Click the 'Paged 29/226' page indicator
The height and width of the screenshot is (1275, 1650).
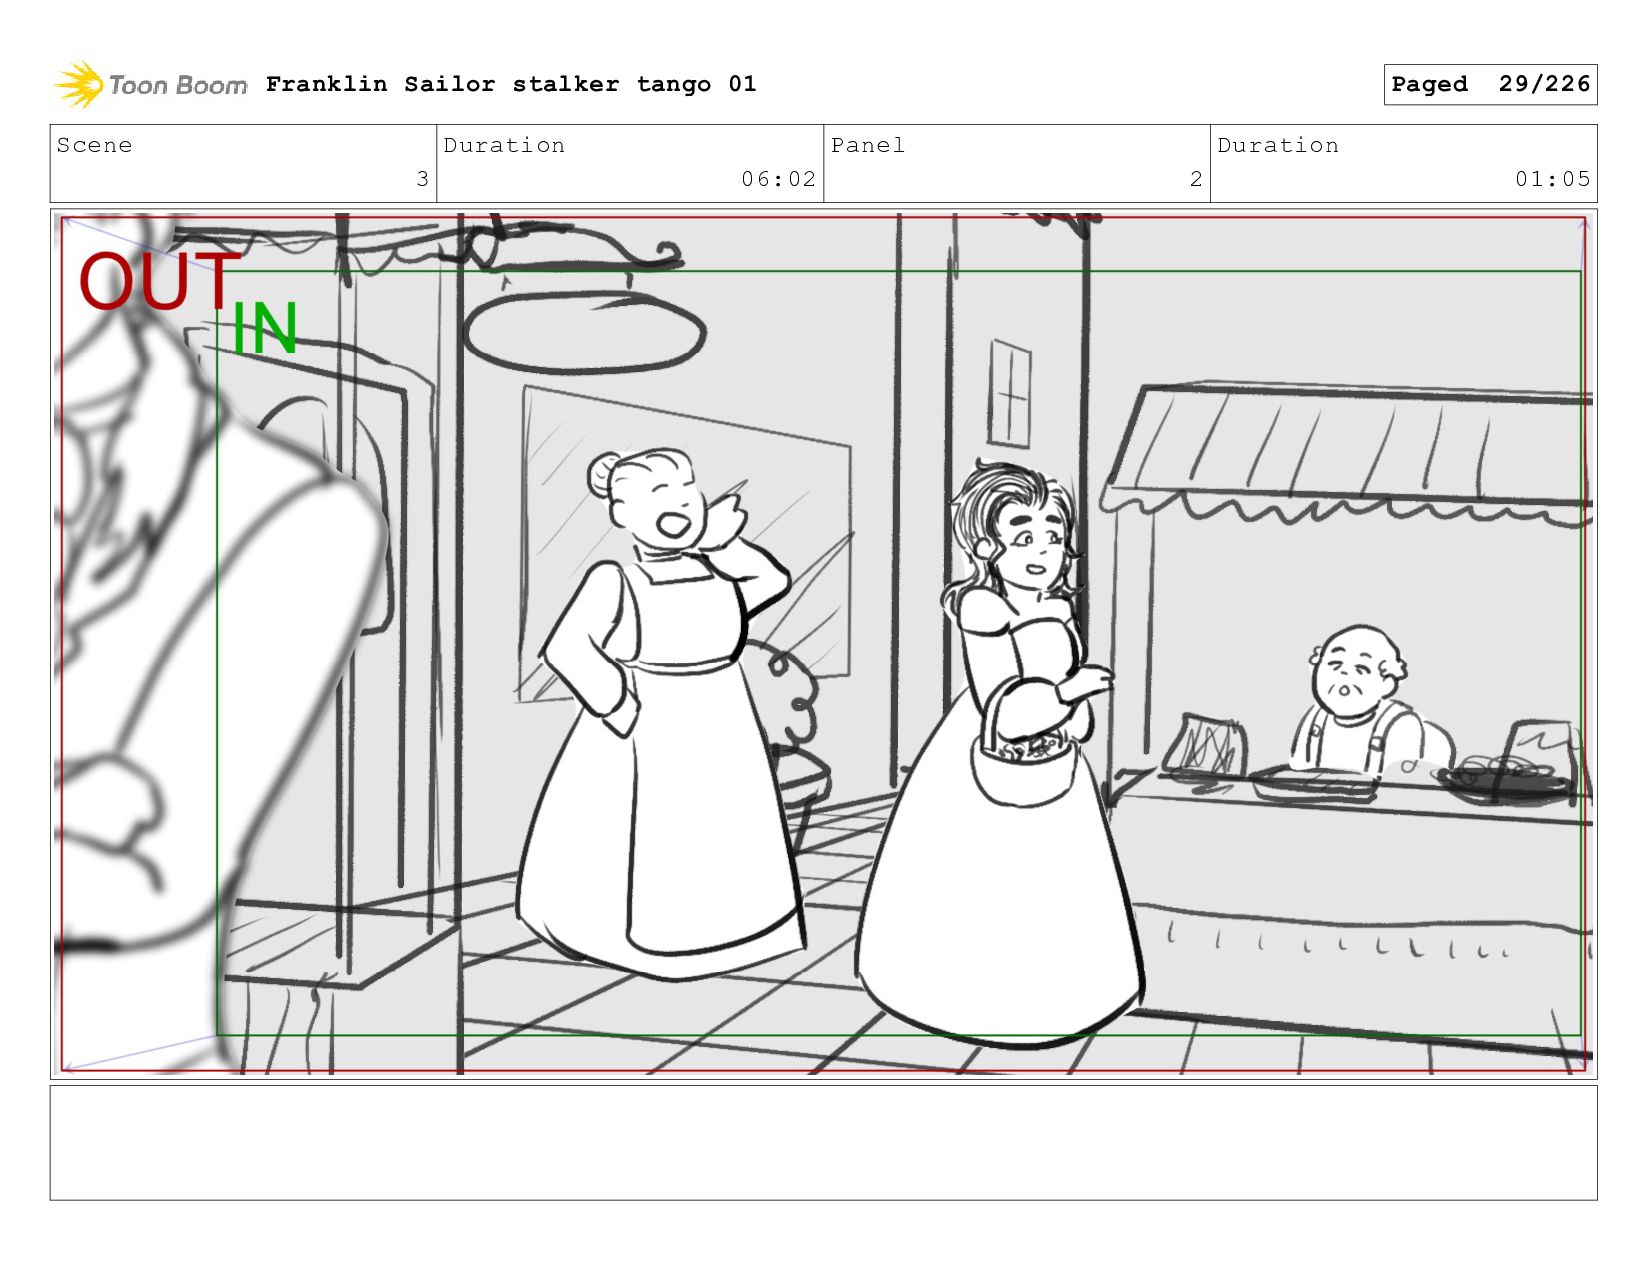(x=1490, y=84)
